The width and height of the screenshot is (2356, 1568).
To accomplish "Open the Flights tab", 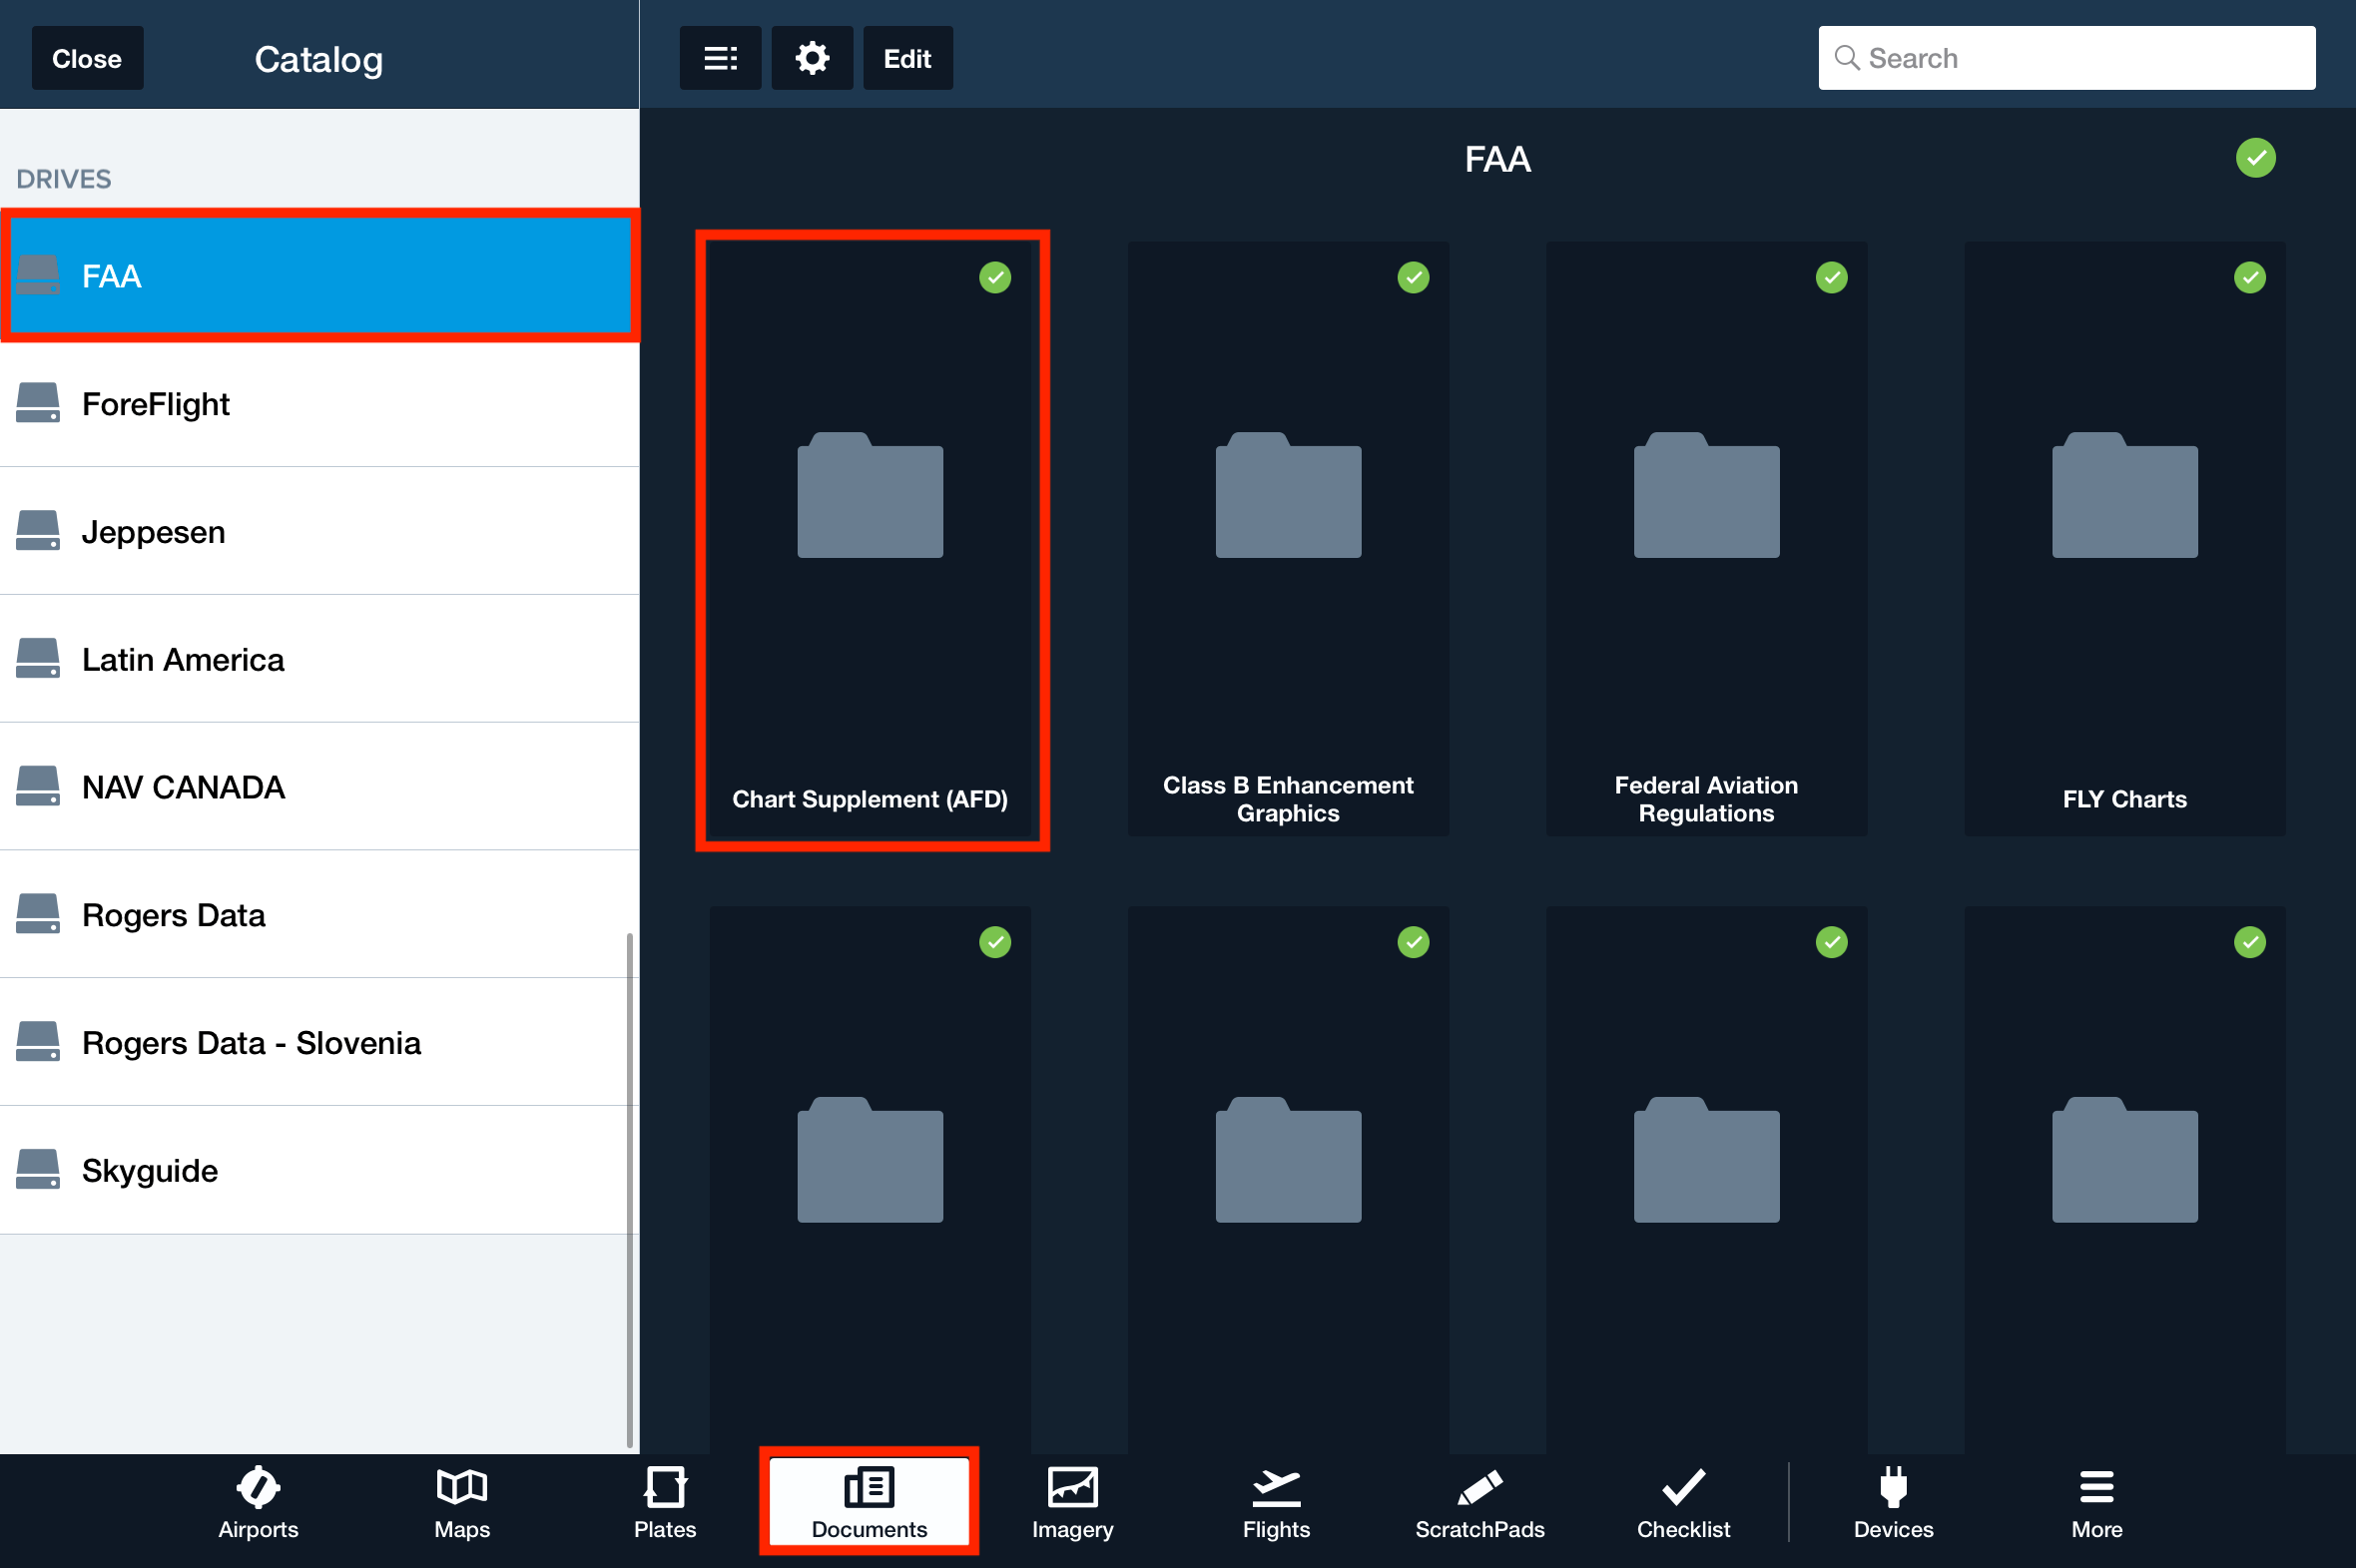I will pos(1276,1502).
